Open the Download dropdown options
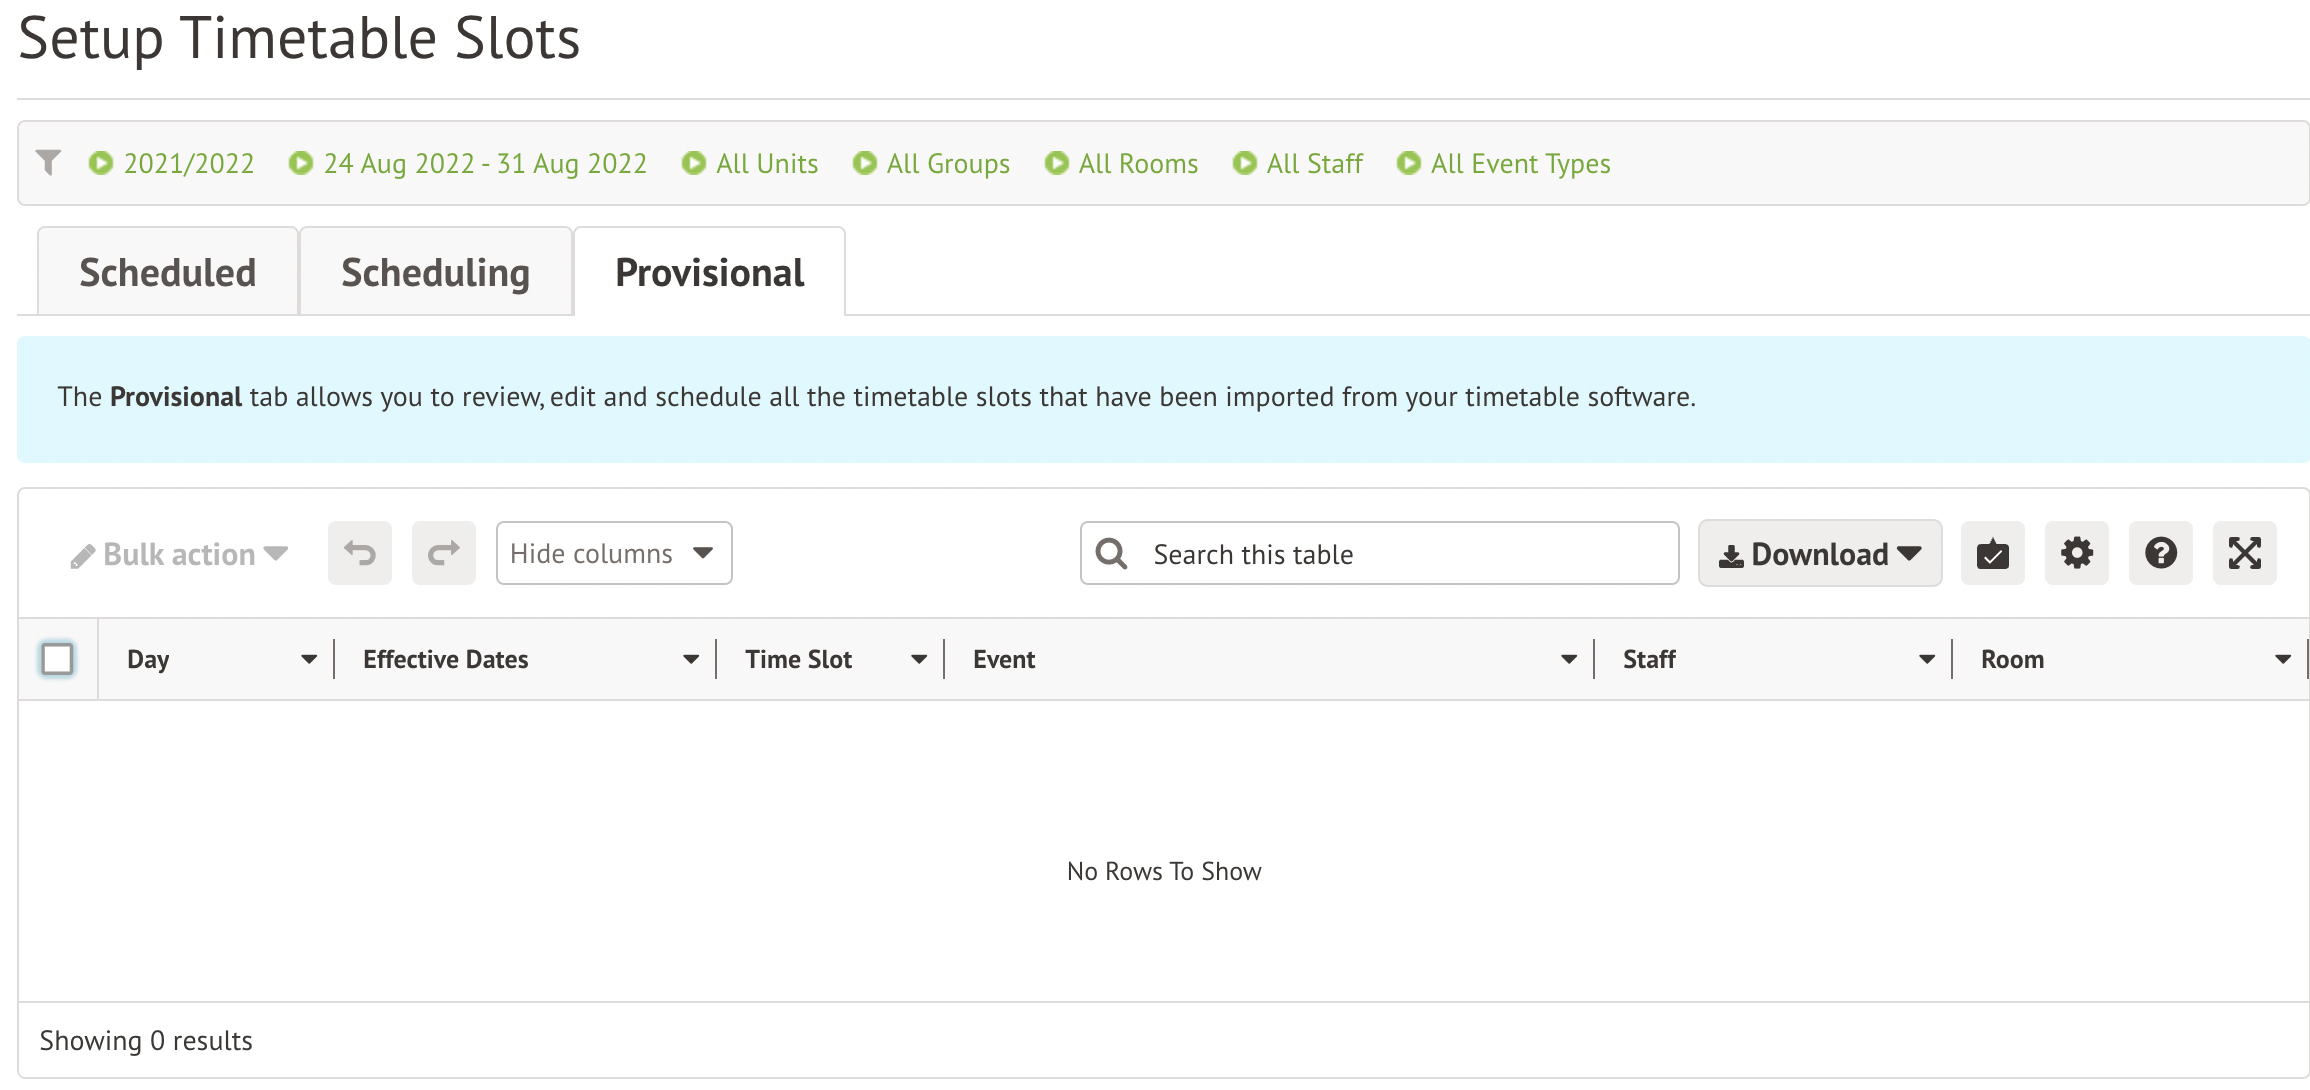Viewport: 2310px width, 1090px height. [1822, 554]
